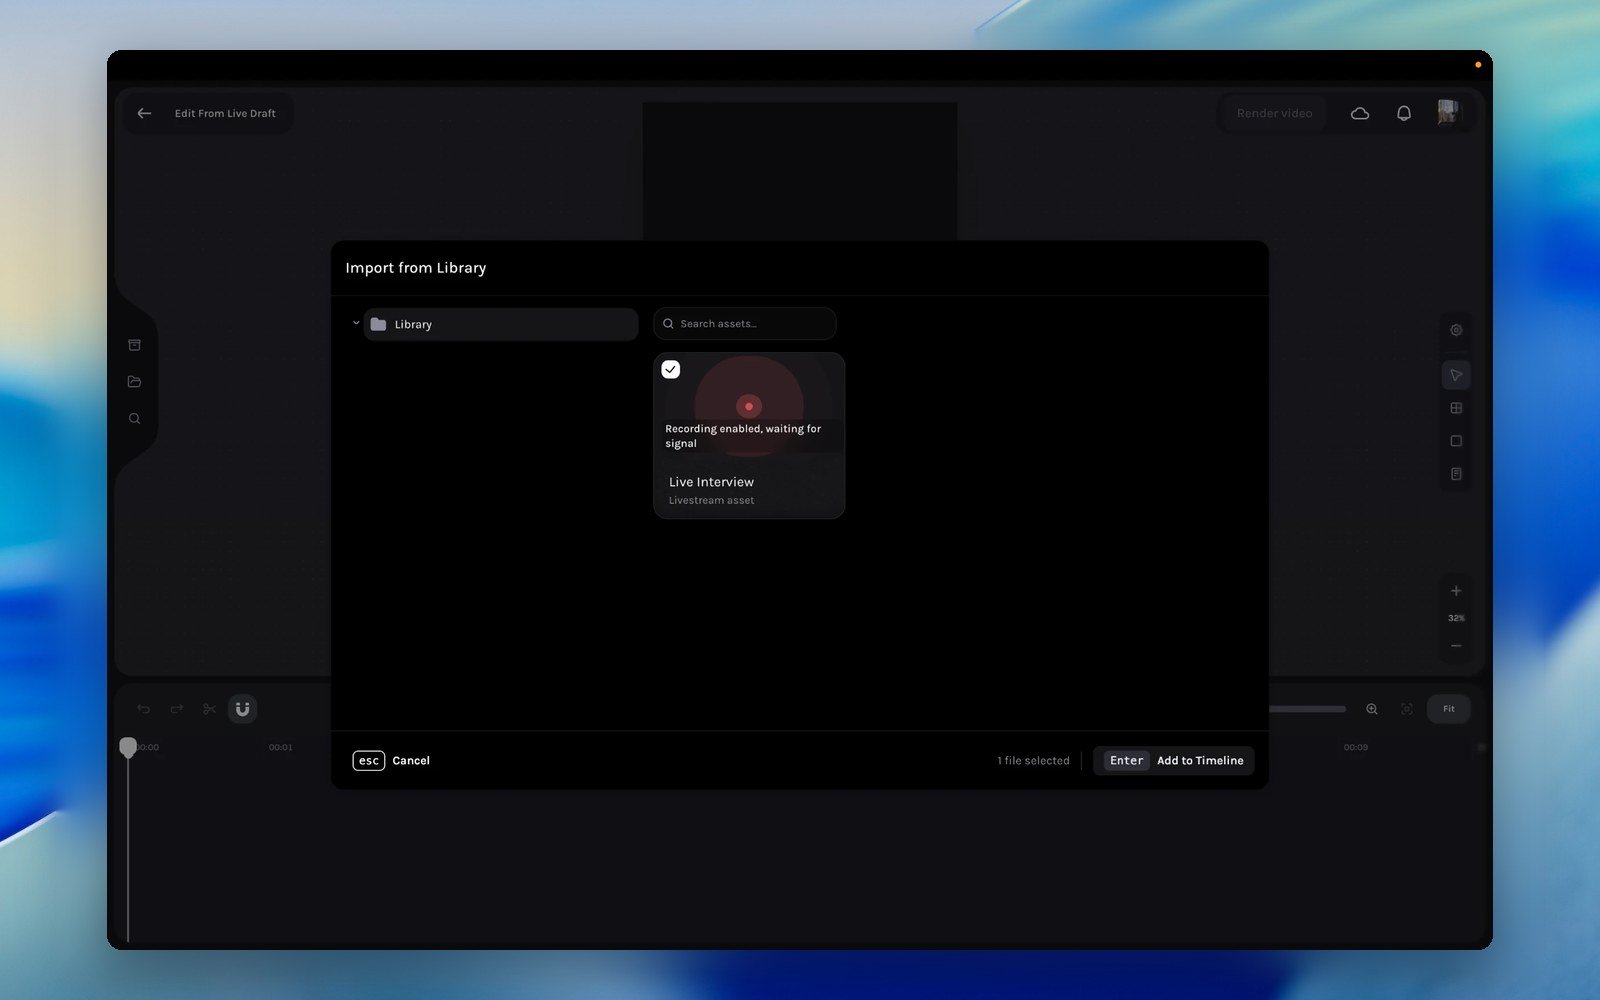
Task: Click Add to Timeline button
Action: coord(1174,761)
